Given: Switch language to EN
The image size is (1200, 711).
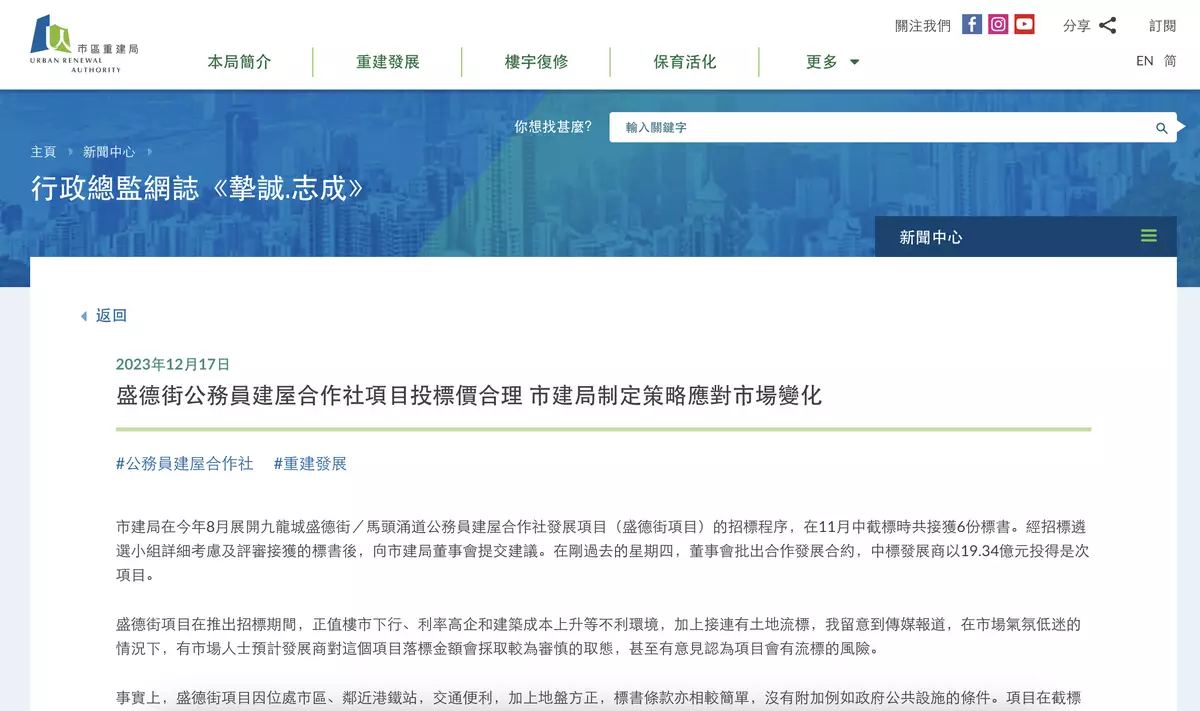Looking at the screenshot, I should (x=1145, y=61).
